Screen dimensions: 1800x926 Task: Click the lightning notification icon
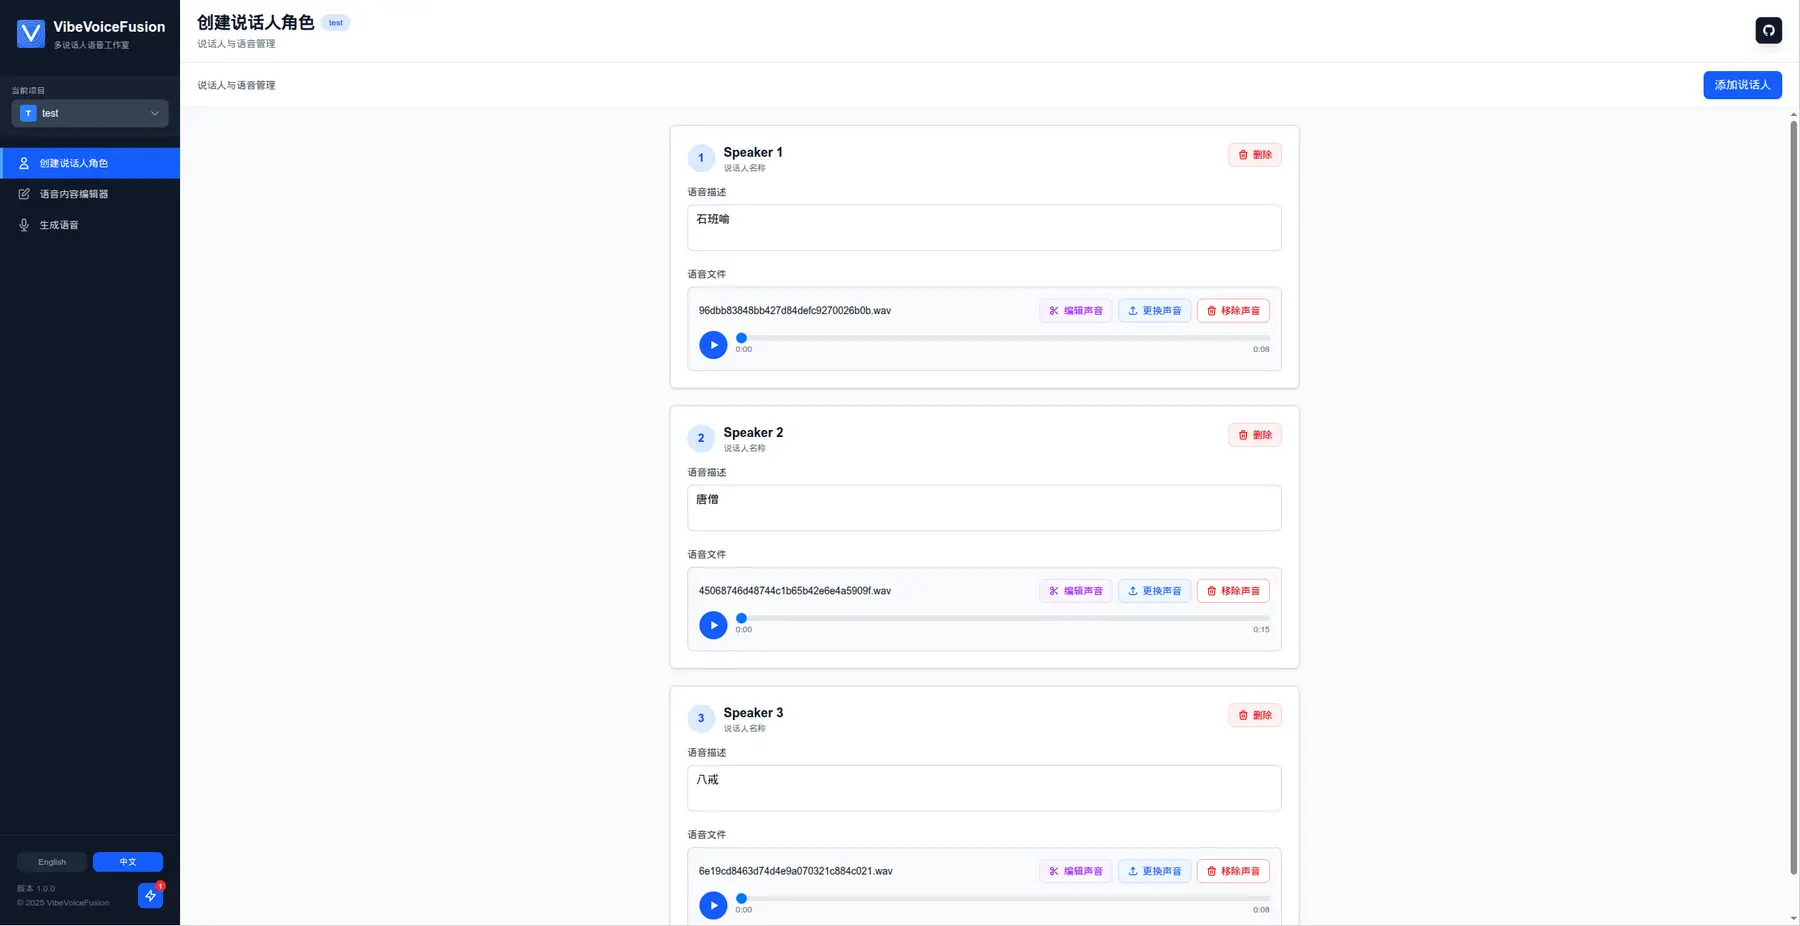[150, 895]
